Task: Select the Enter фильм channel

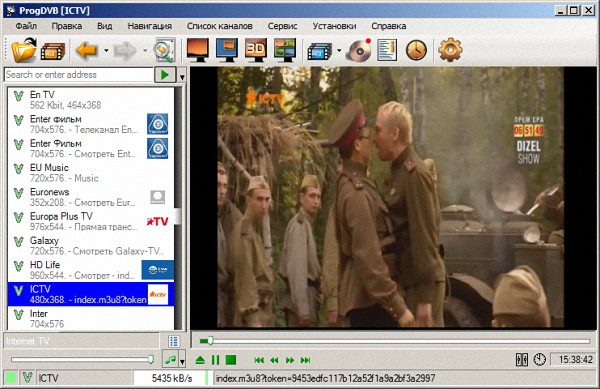Action: point(91,124)
